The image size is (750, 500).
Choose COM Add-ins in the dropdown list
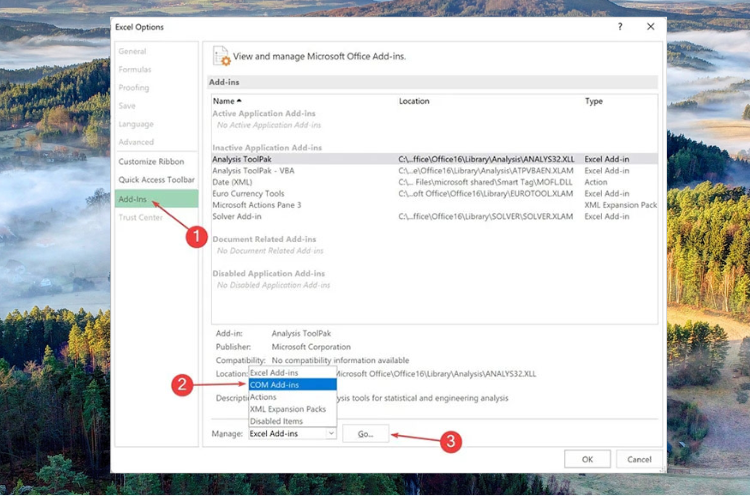coord(292,385)
